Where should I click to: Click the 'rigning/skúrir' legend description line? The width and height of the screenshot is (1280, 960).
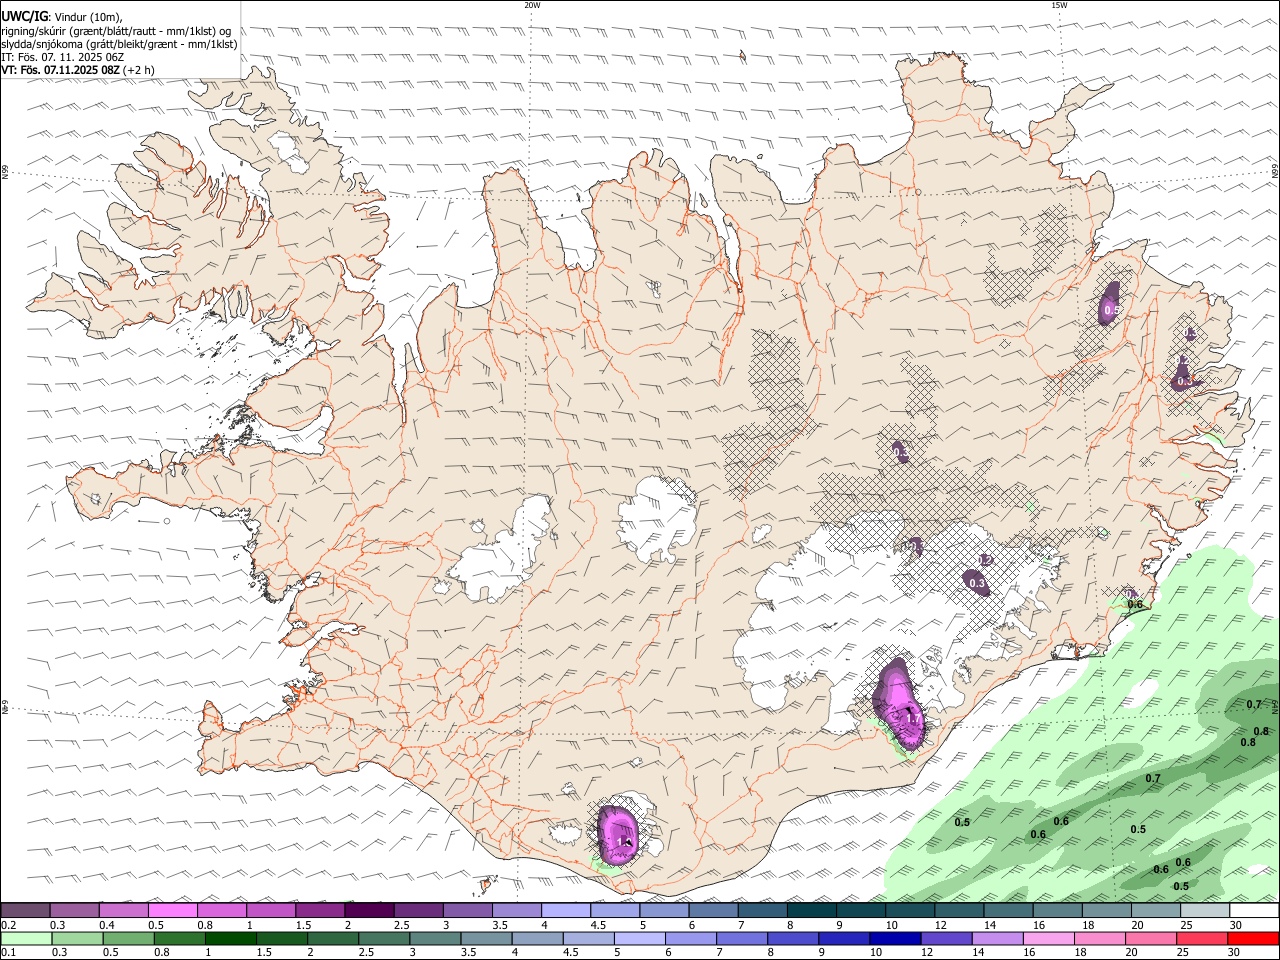point(116,30)
